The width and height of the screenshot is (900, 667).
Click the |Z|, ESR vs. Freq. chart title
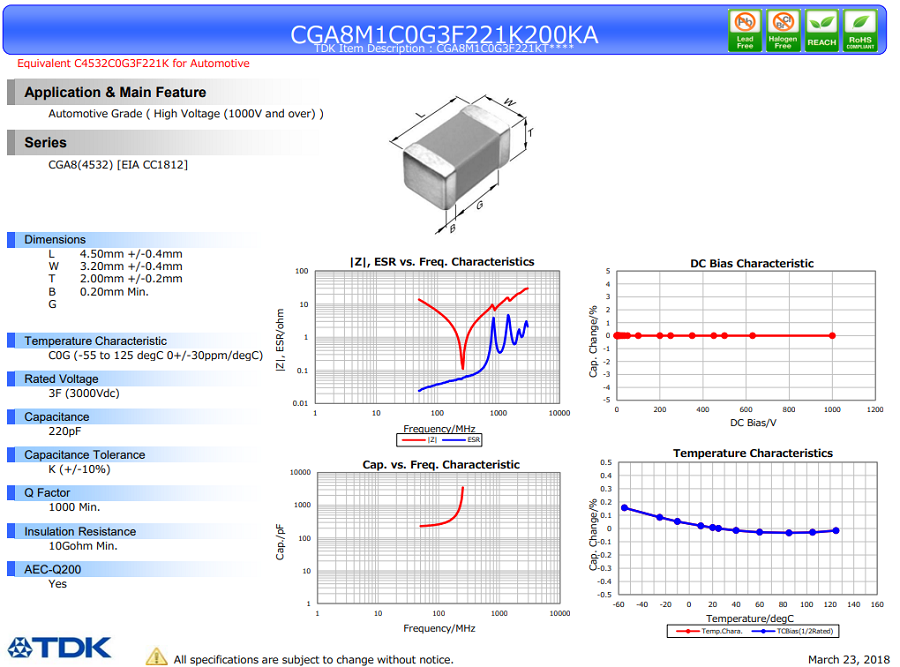point(442,262)
